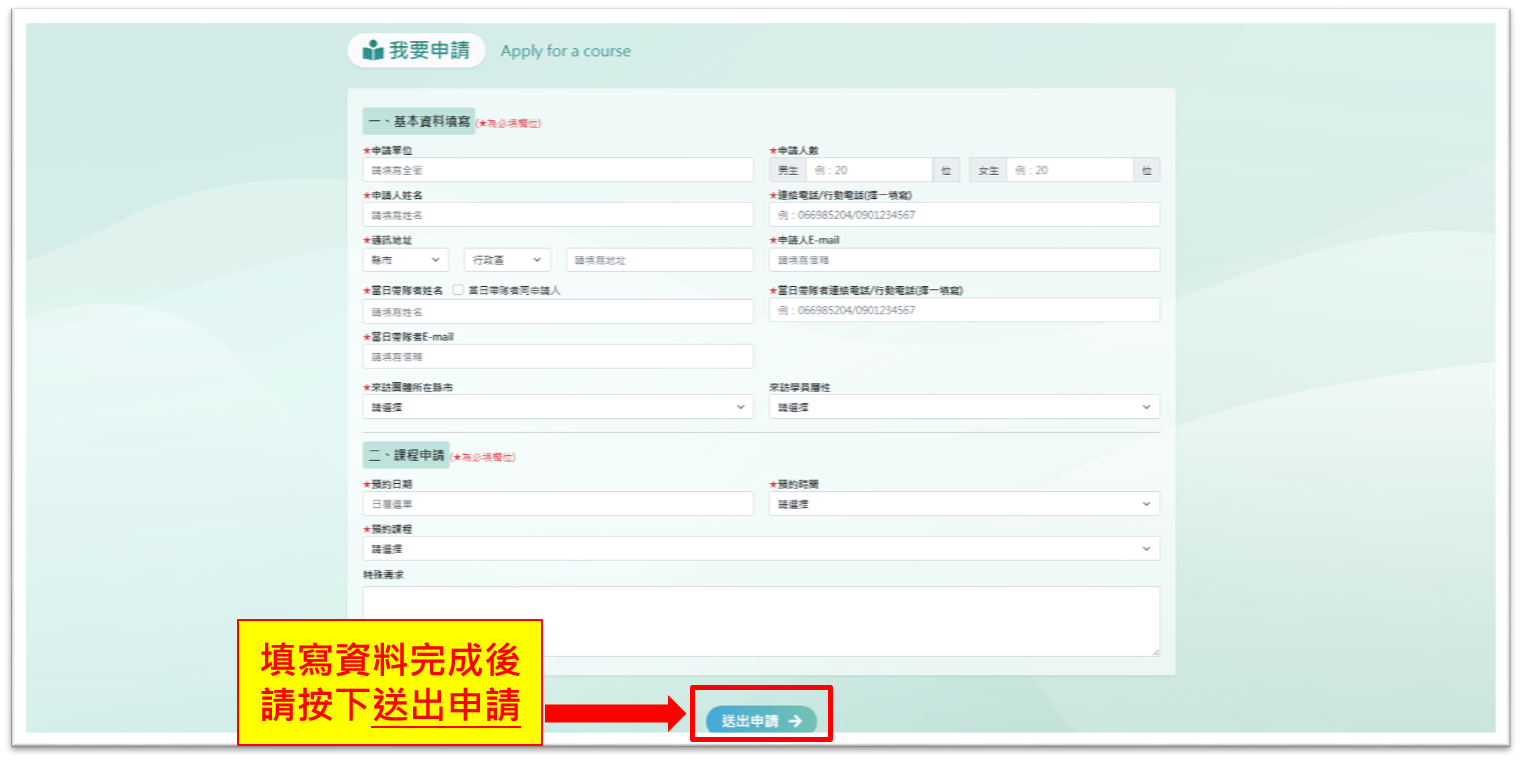Expand the 預約時間 dropdown

point(965,504)
